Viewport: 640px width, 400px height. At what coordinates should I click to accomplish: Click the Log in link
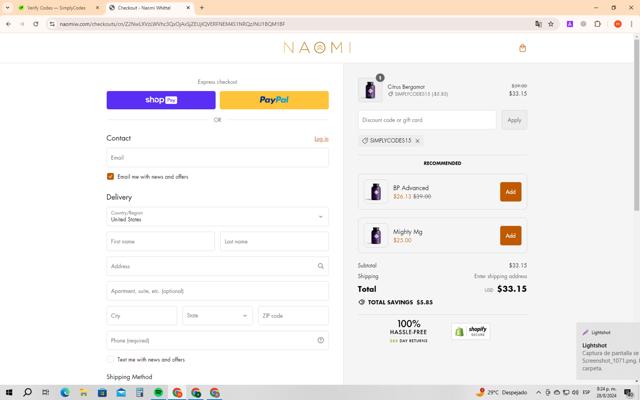pyautogui.click(x=321, y=139)
